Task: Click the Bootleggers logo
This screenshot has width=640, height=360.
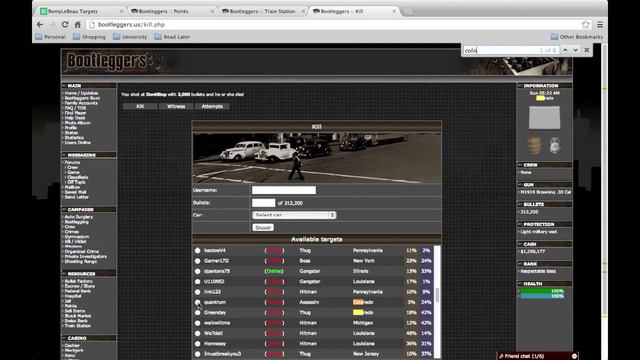Action: click(108, 61)
